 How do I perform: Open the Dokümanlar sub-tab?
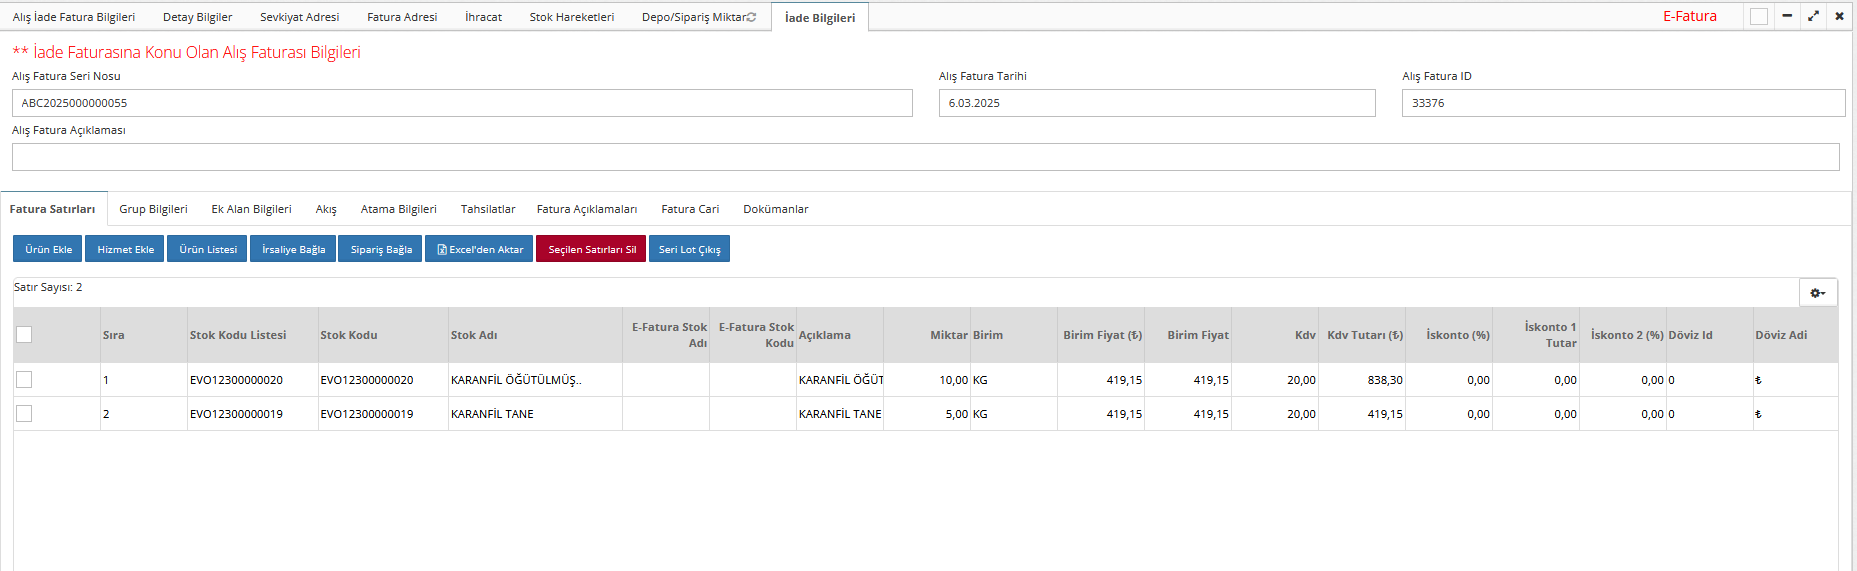coord(775,209)
